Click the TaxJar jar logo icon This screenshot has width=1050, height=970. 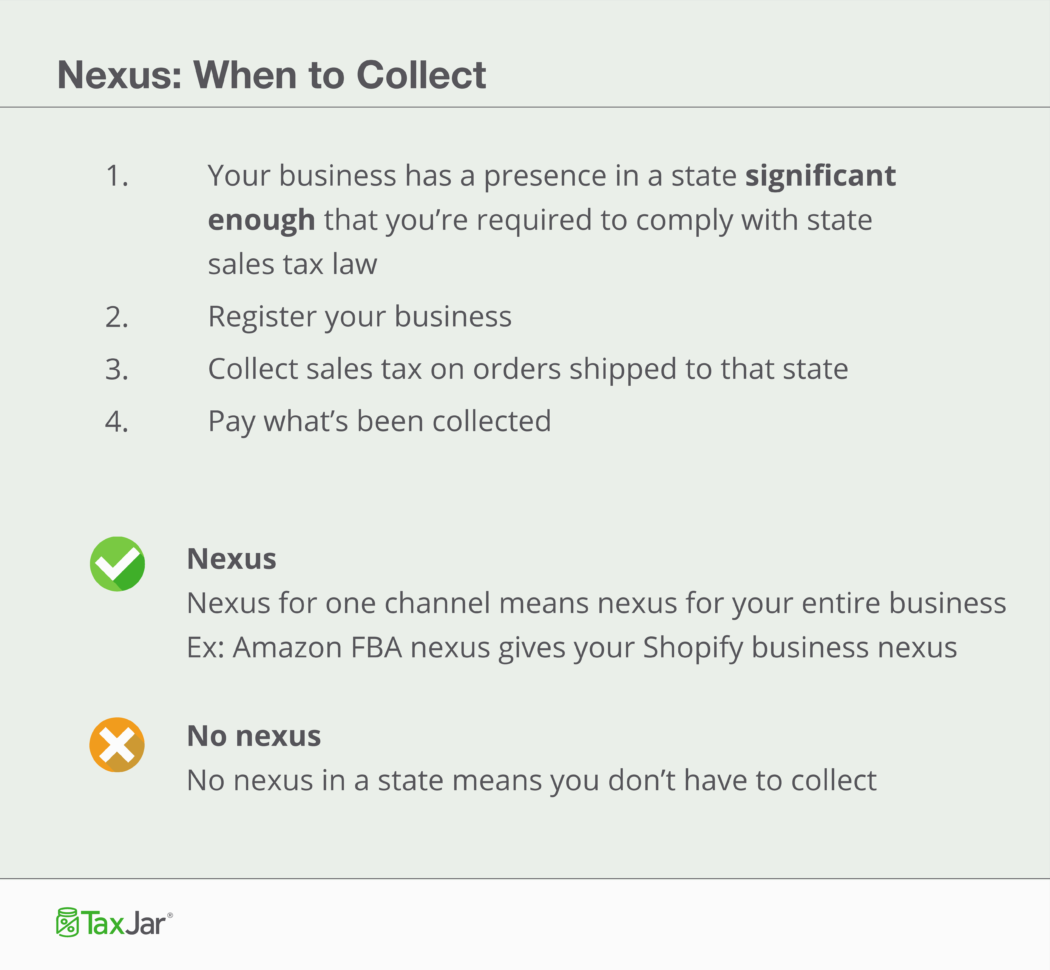68,922
